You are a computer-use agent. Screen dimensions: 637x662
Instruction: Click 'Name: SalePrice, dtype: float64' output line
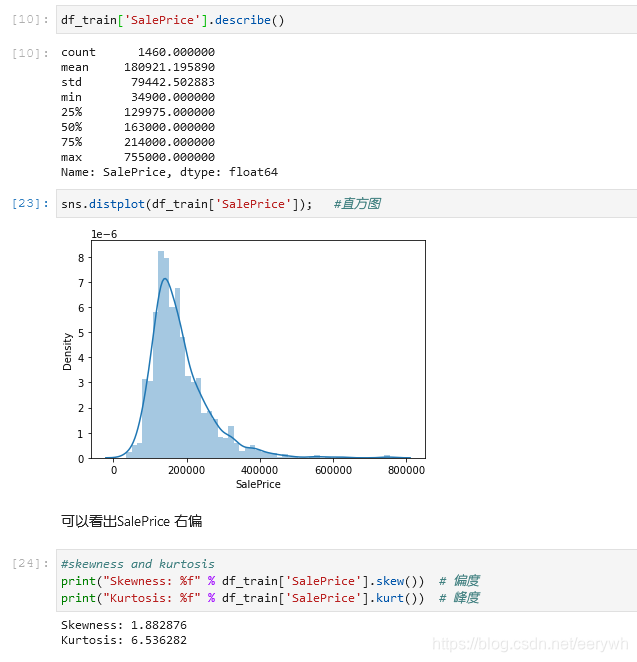click(169, 172)
